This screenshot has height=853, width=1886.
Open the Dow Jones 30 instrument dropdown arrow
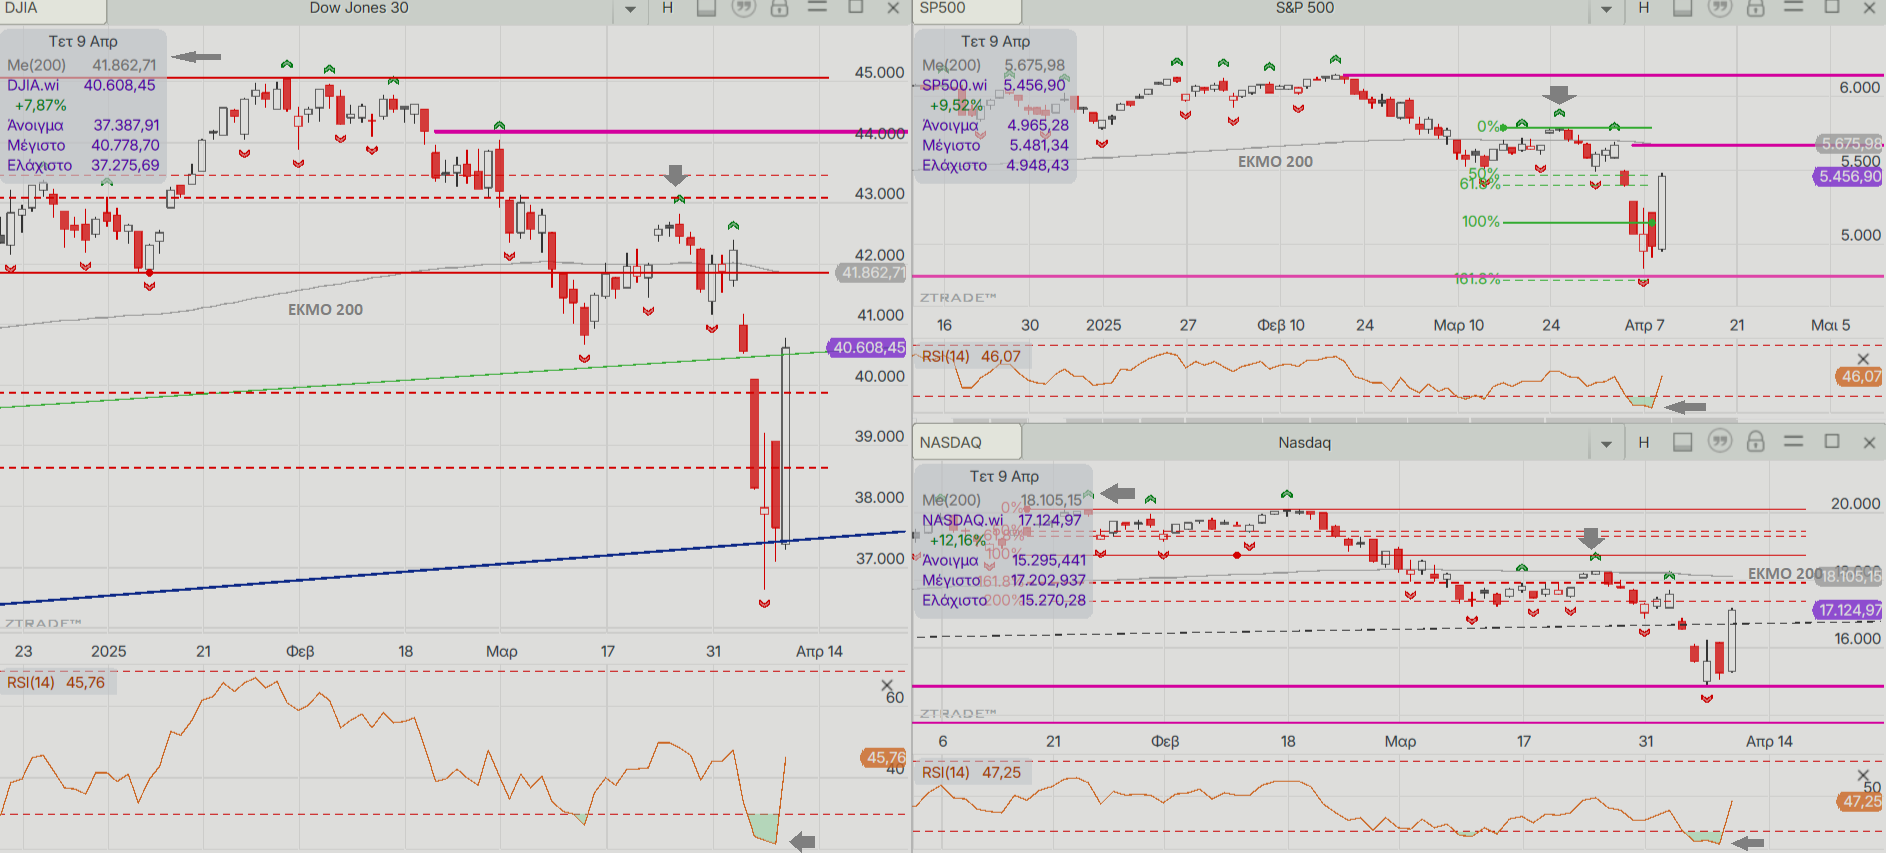point(630,9)
